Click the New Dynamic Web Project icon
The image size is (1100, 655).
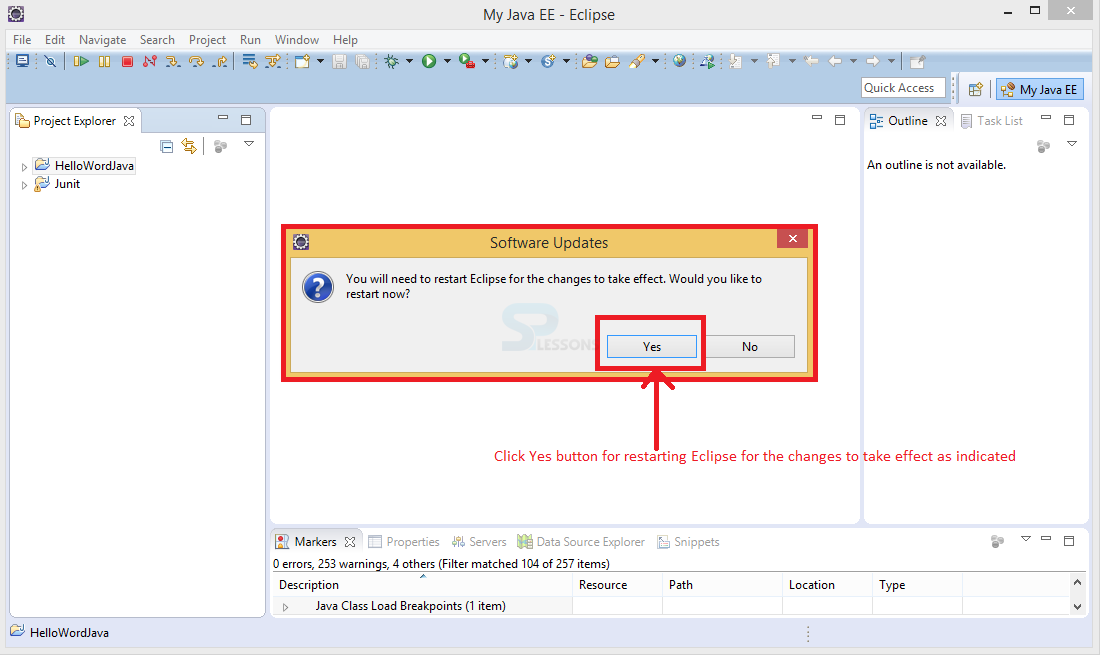click(511, 62)
